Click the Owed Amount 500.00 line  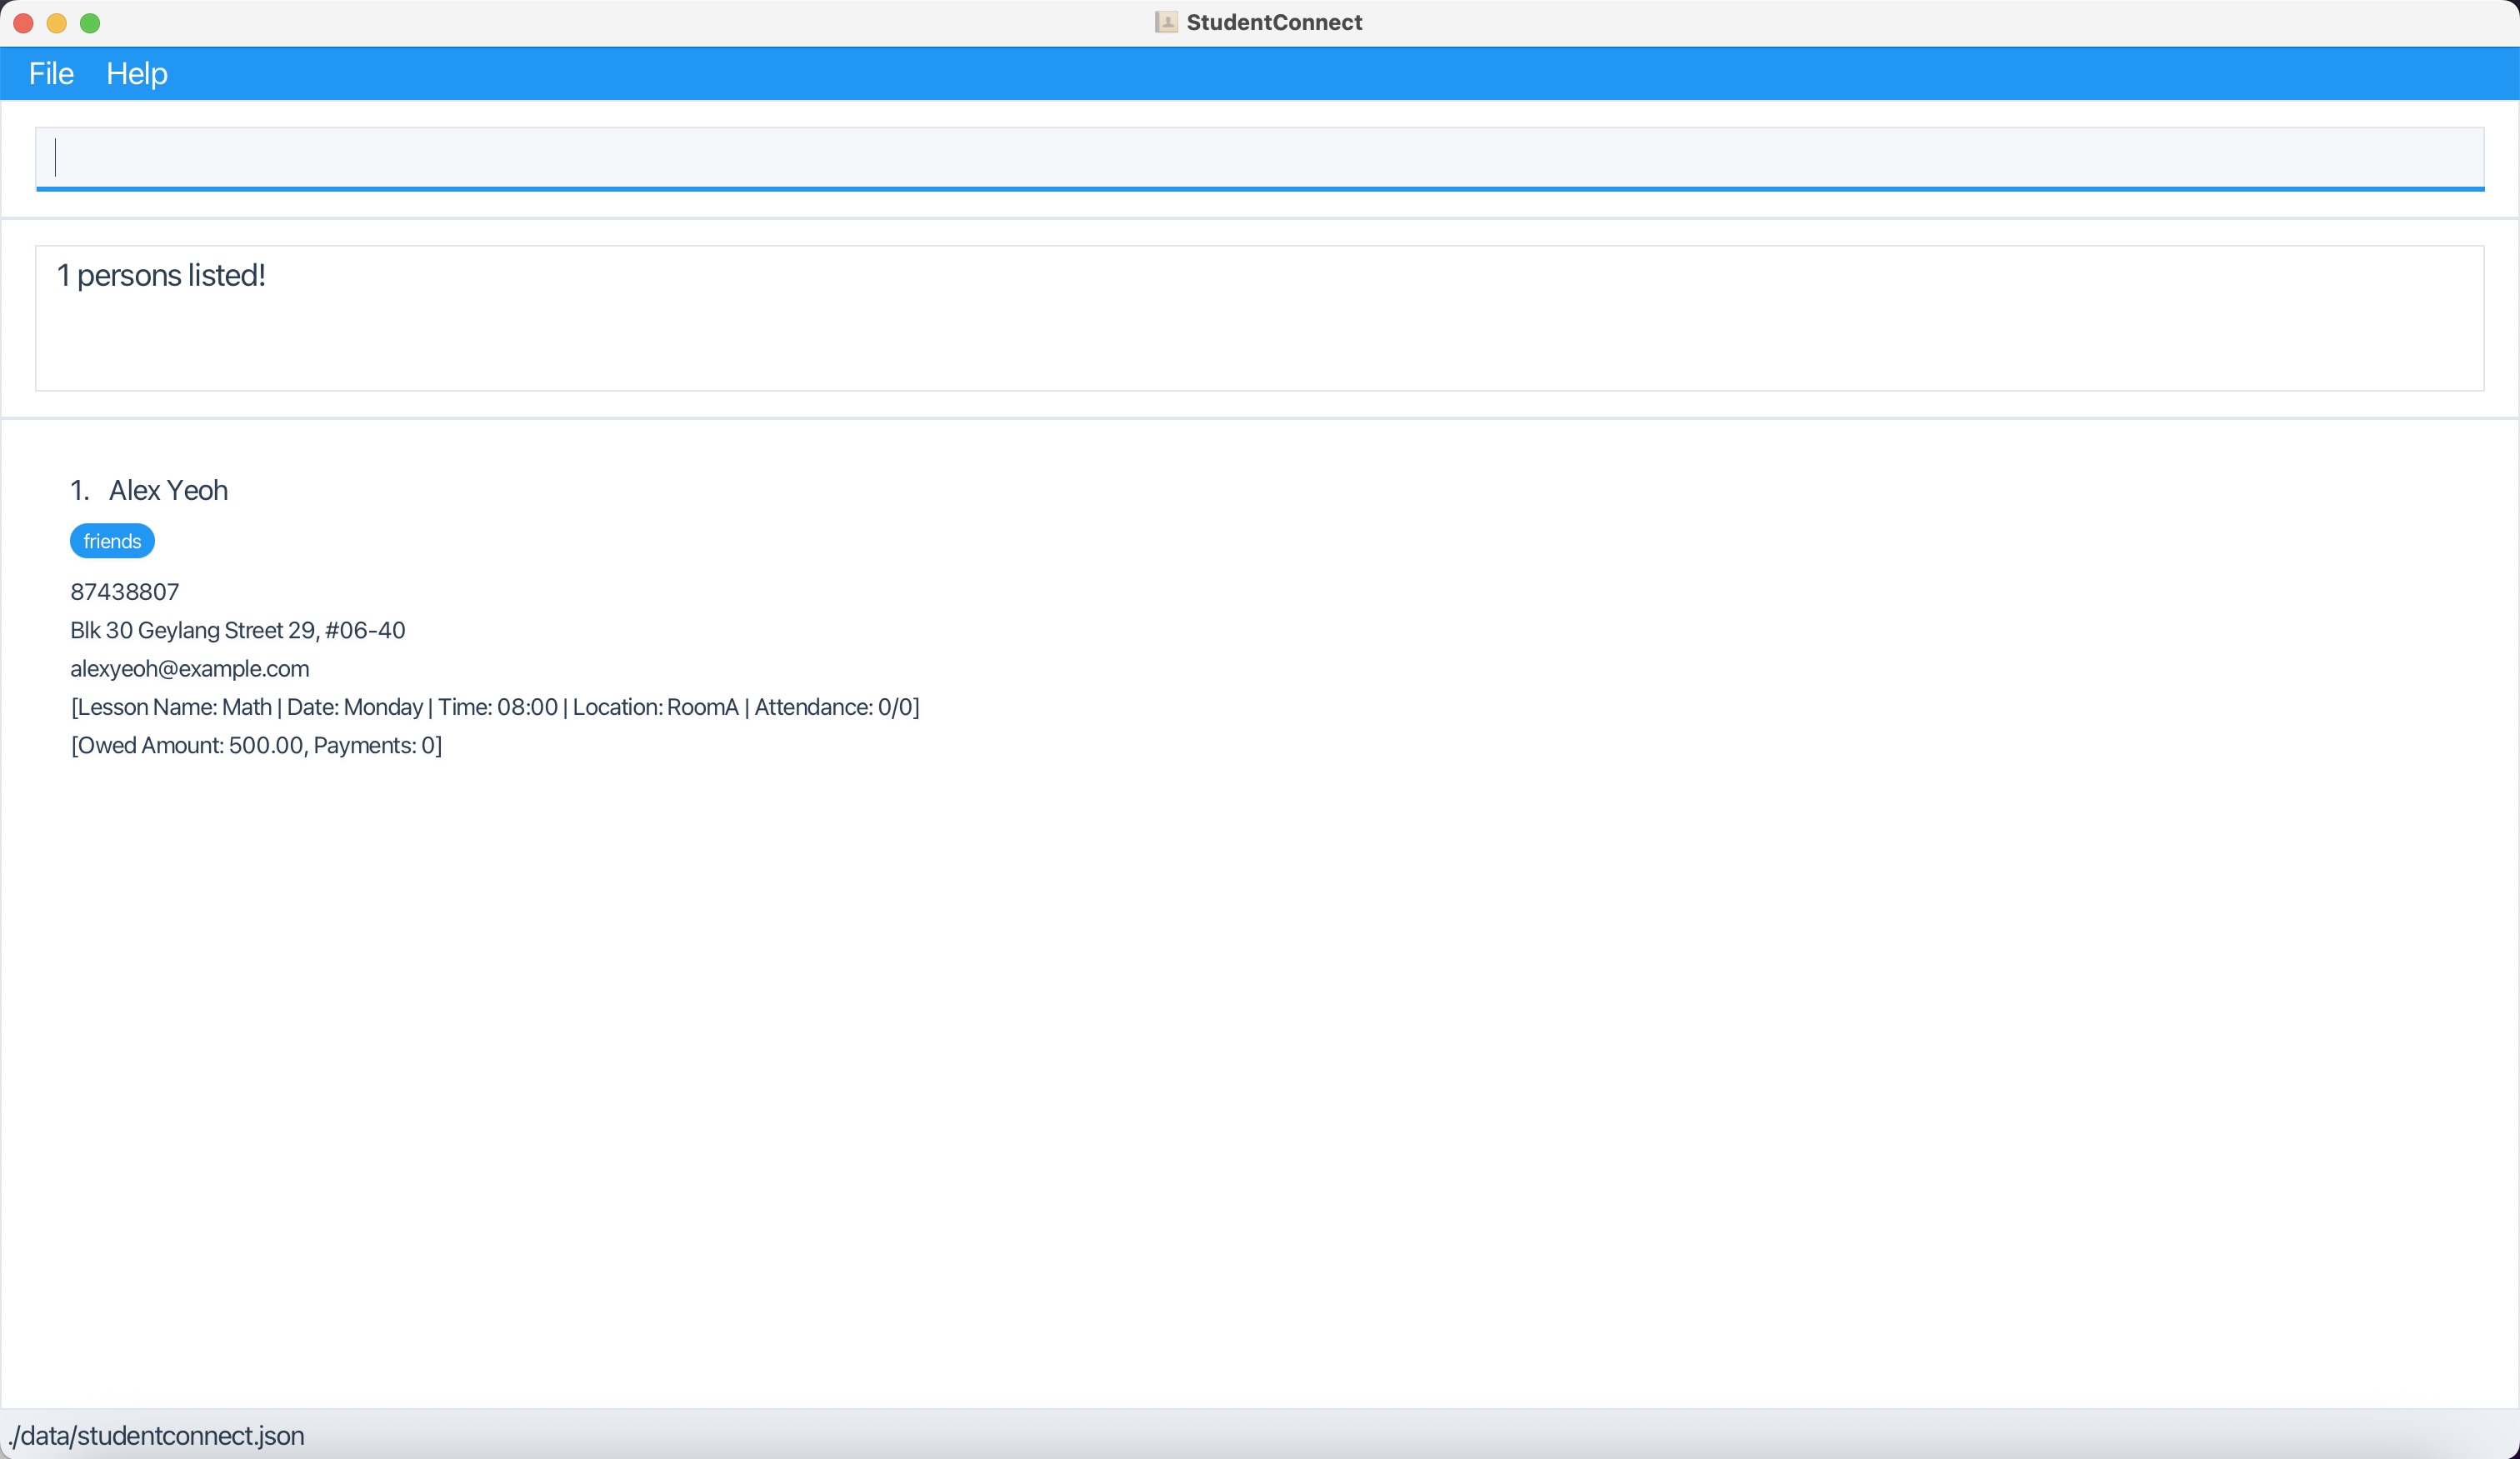(x=256, y=745)
